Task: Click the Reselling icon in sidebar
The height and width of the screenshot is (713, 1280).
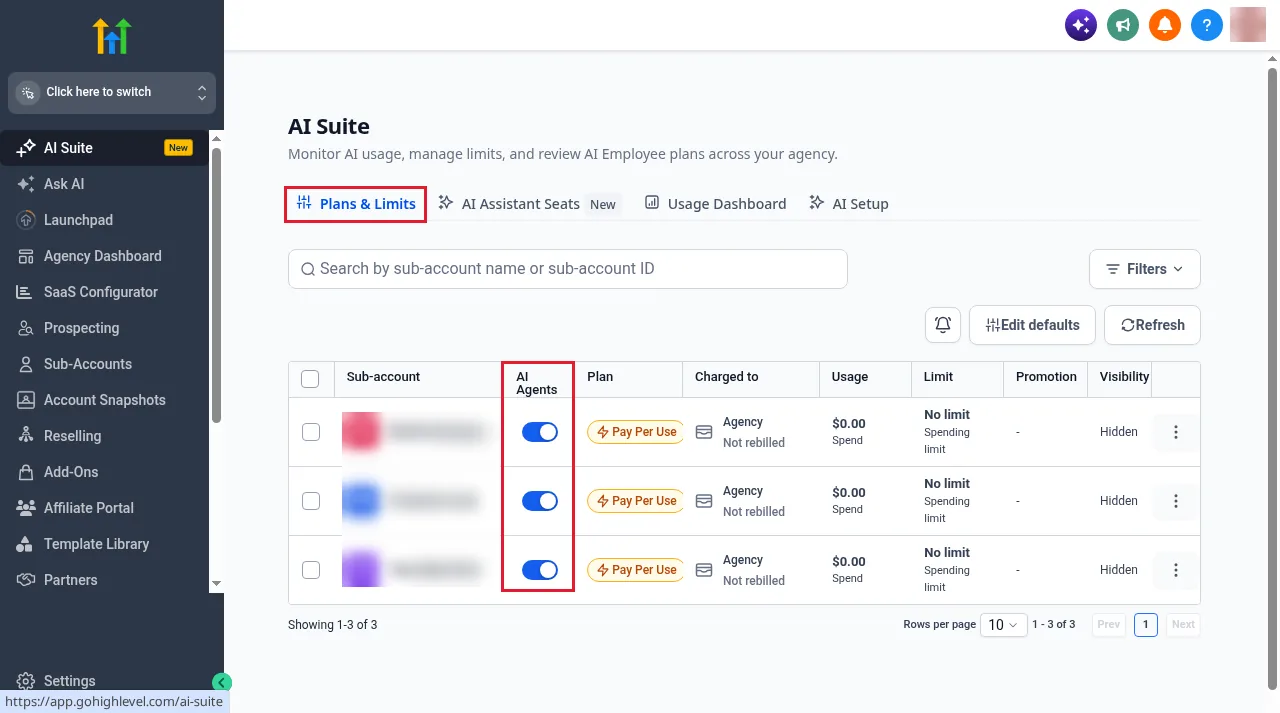Action: [x=26, y=436]
